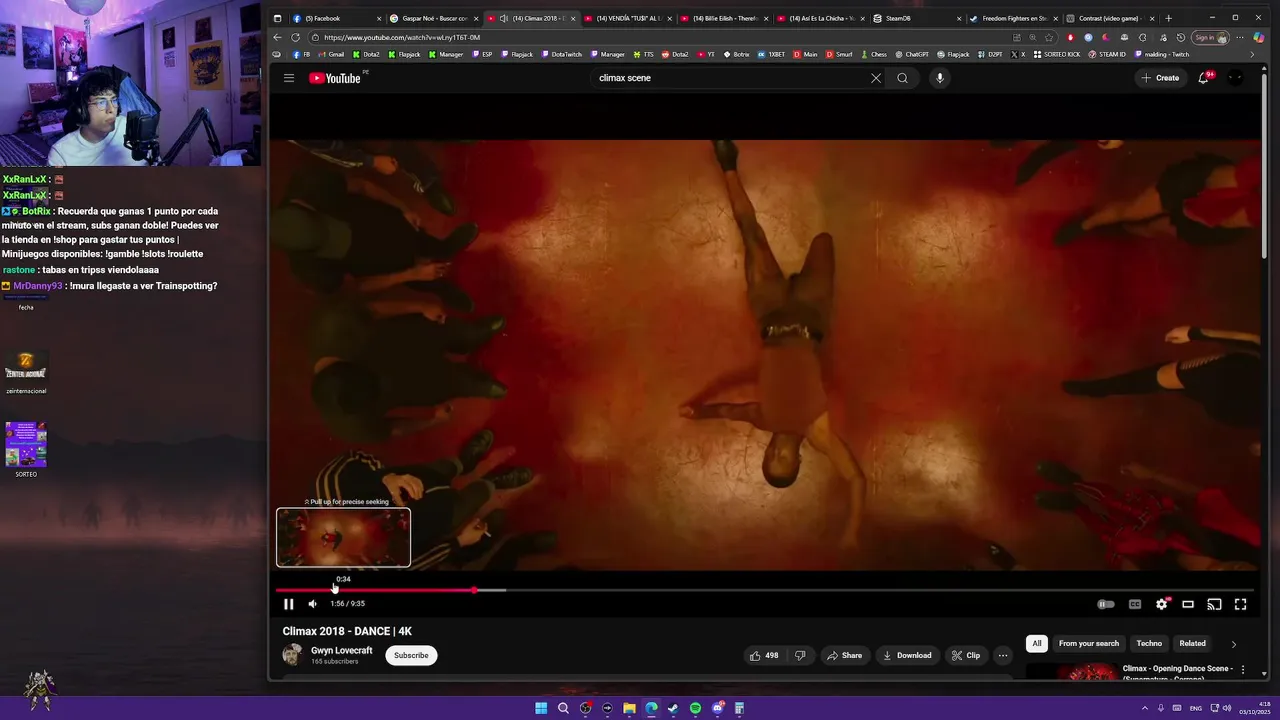
Task: Open Gwyn Lovecraft channel name link
Action: [341, 650]
